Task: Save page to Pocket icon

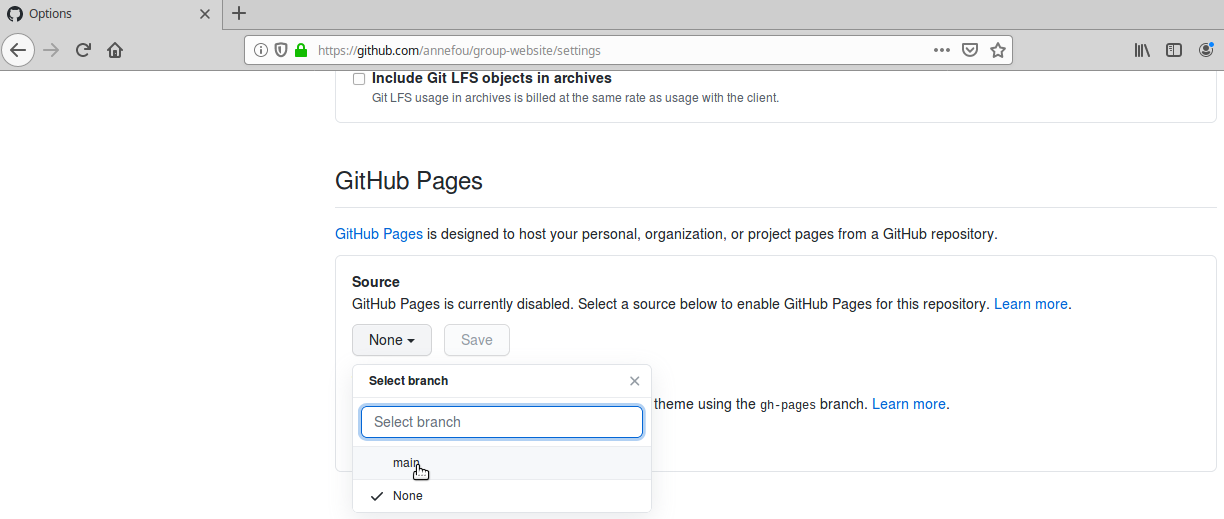Action: click(969, 50)
